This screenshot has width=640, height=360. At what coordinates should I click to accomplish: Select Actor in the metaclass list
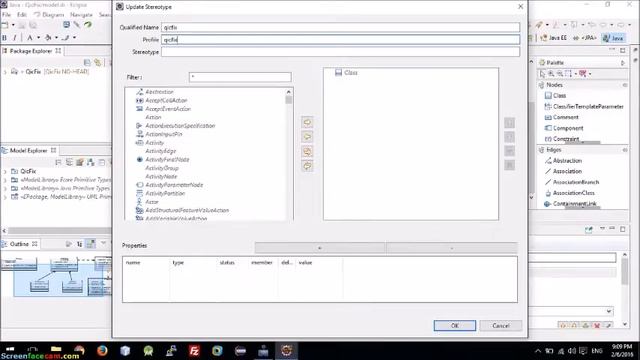click(x=151, y=202)
